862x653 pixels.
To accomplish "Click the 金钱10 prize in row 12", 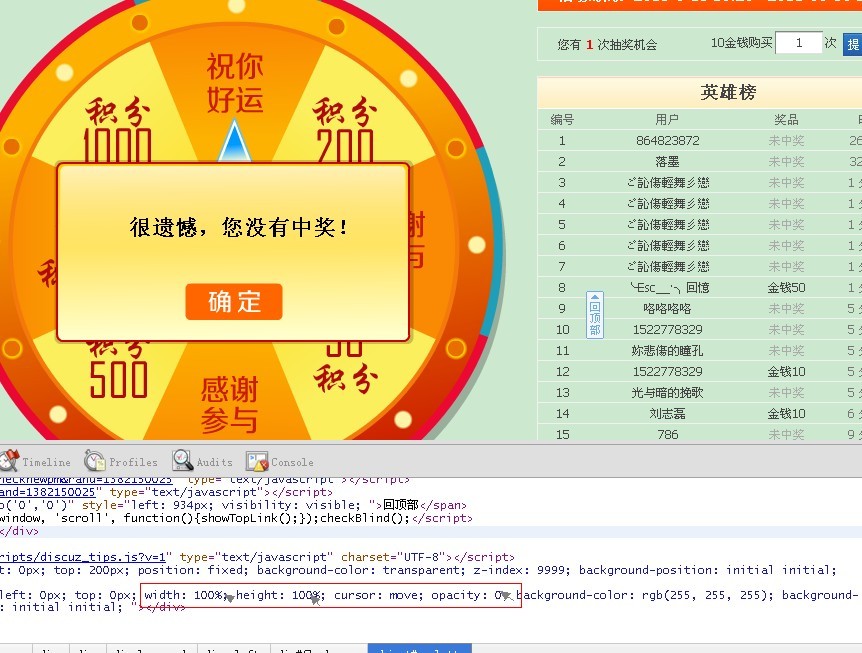I will [786, 372].
